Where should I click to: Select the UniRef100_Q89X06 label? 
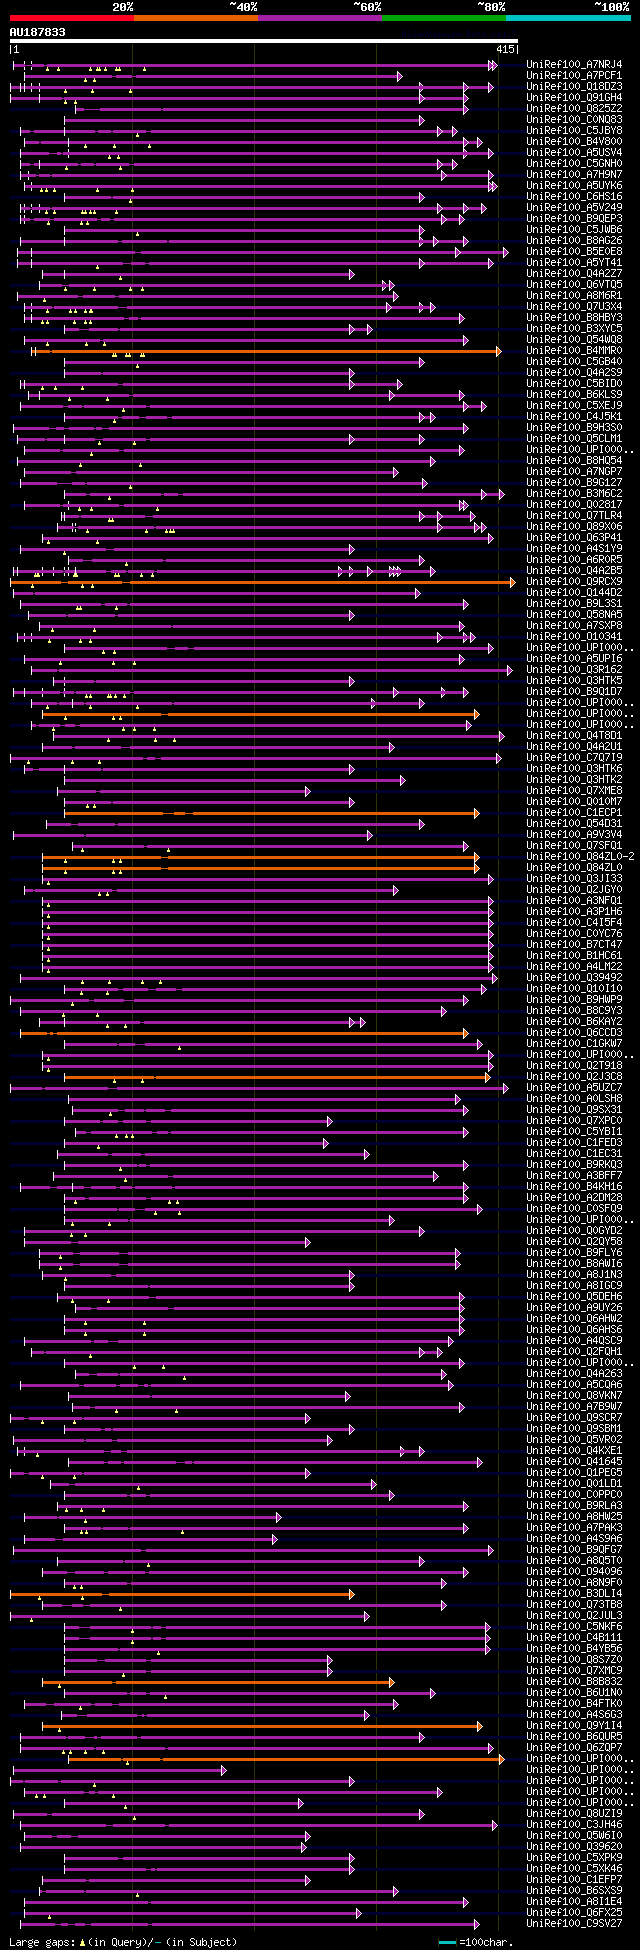click(x=575, y=527)
